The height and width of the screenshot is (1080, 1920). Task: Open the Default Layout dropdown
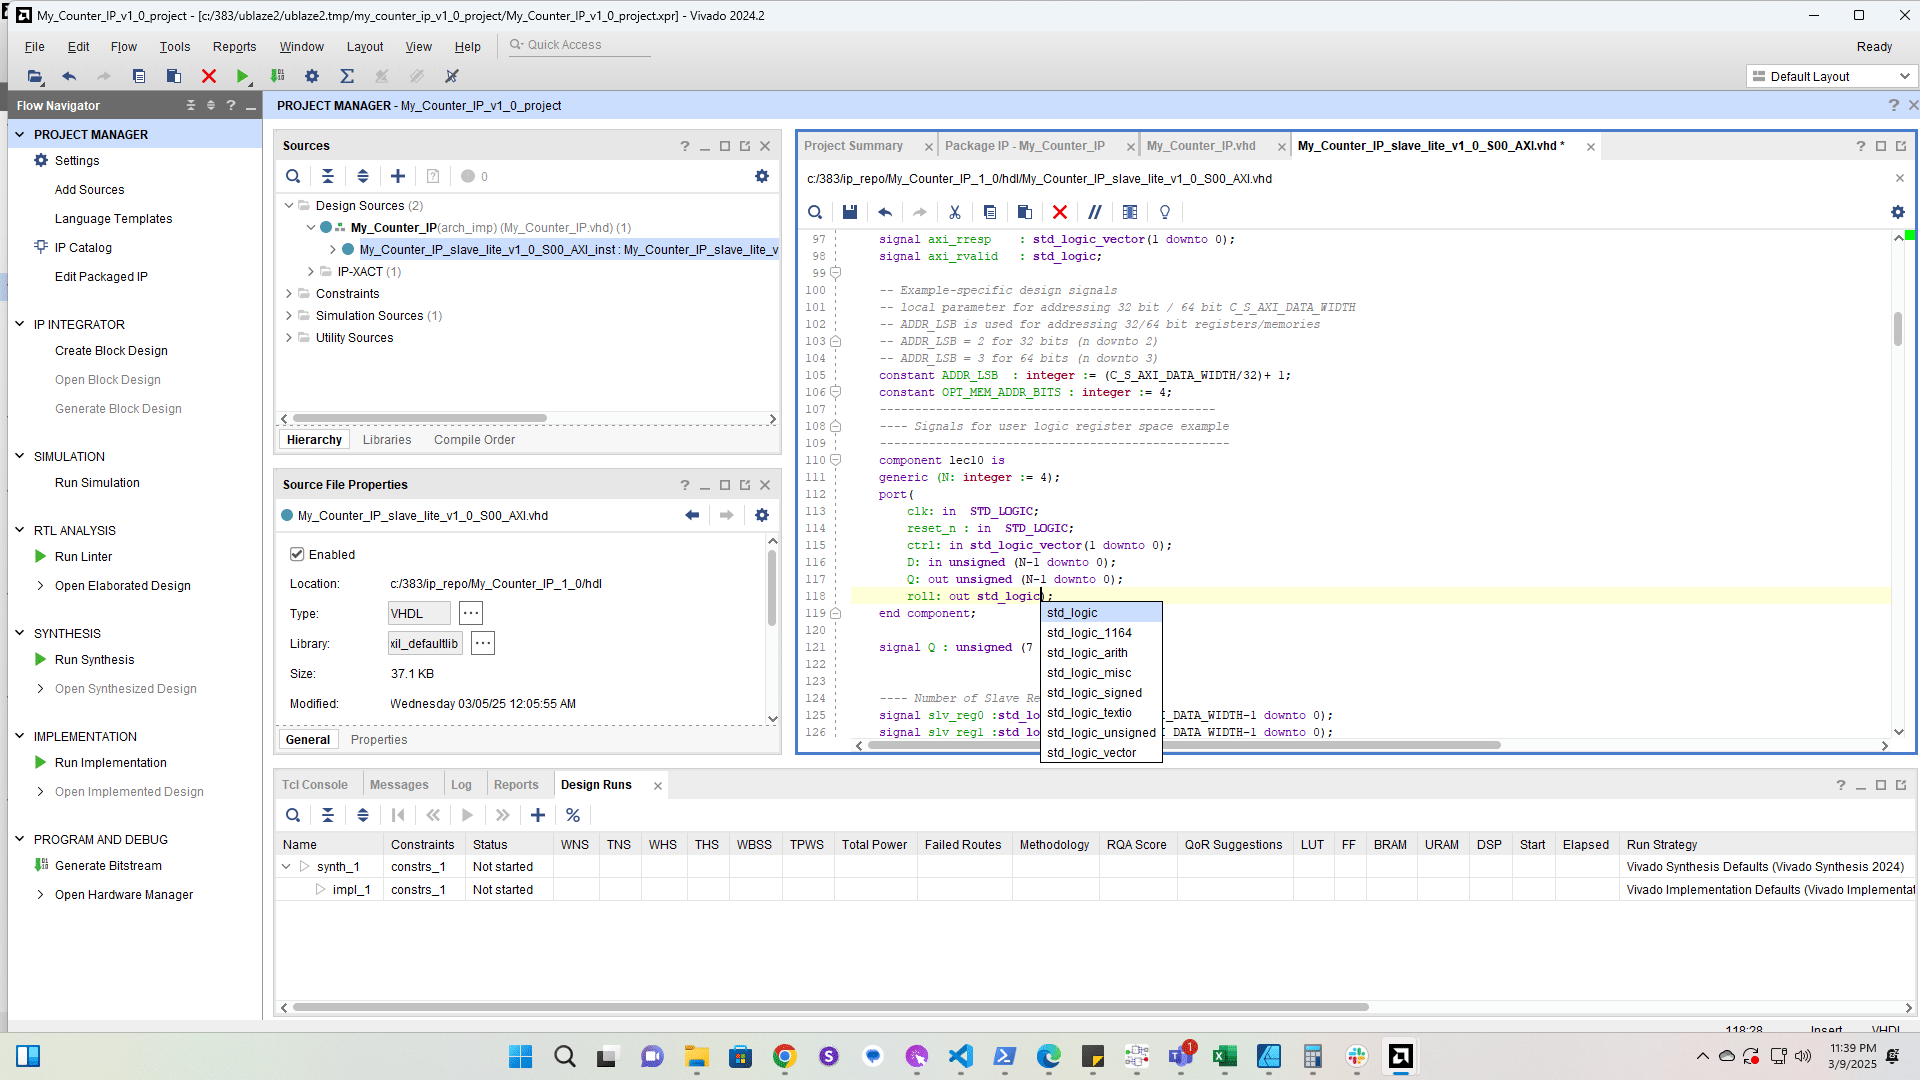(x=1832, y=76)
